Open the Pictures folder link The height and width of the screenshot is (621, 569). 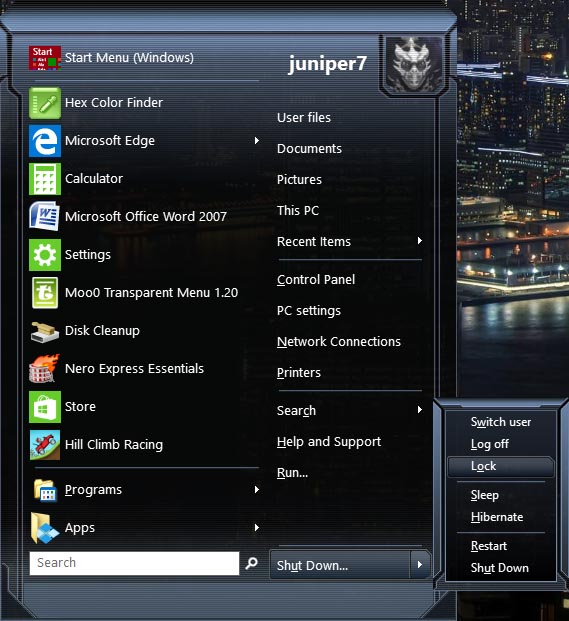[x=299, y=179]
